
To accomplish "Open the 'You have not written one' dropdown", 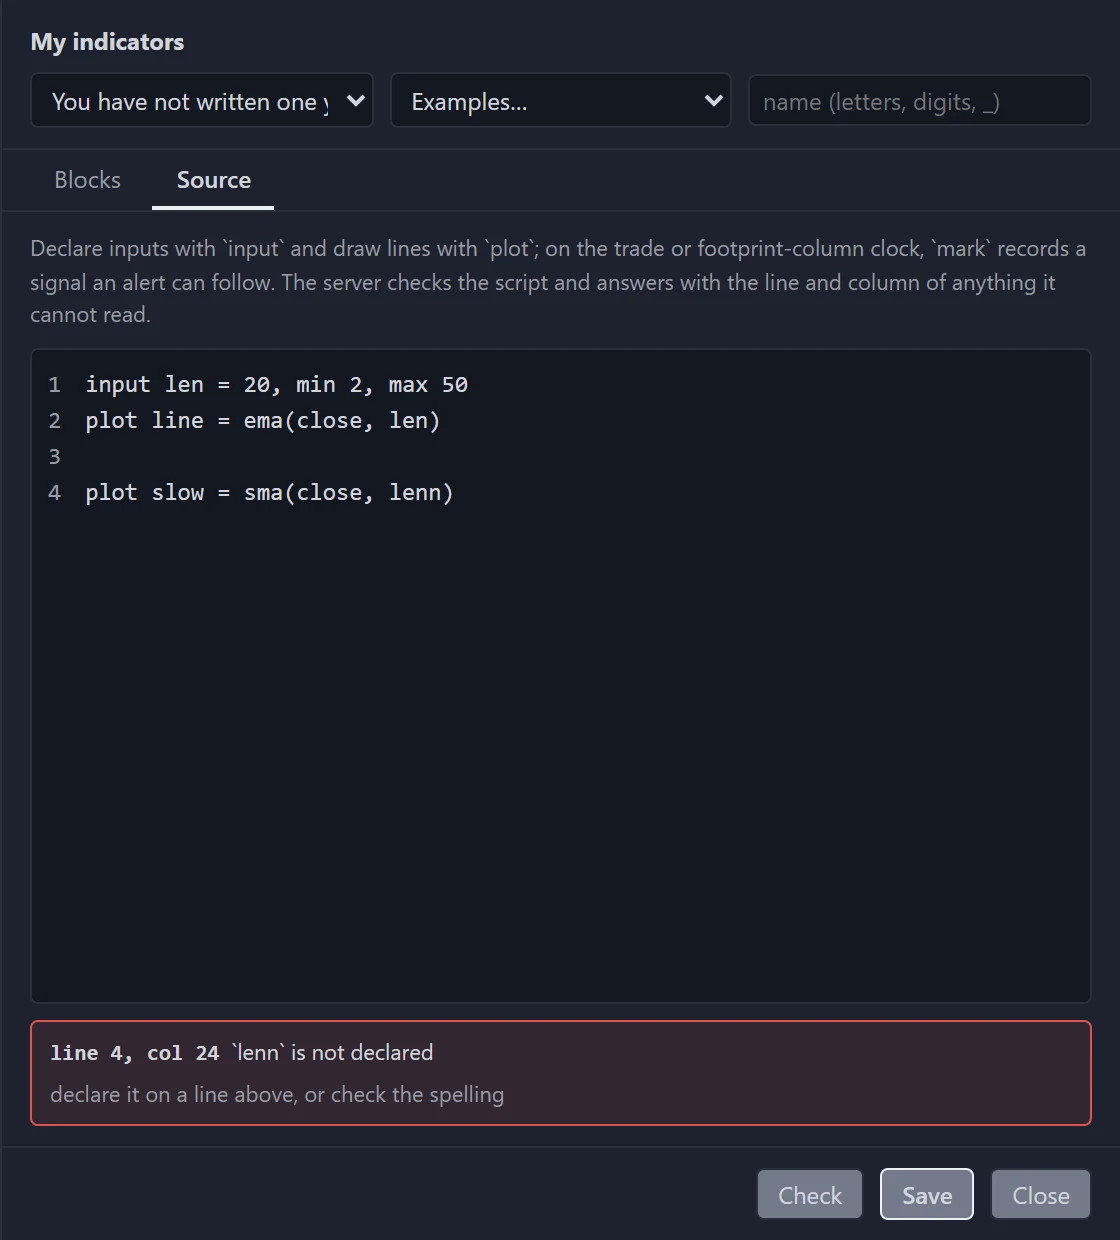I will (x=202, y=101).
